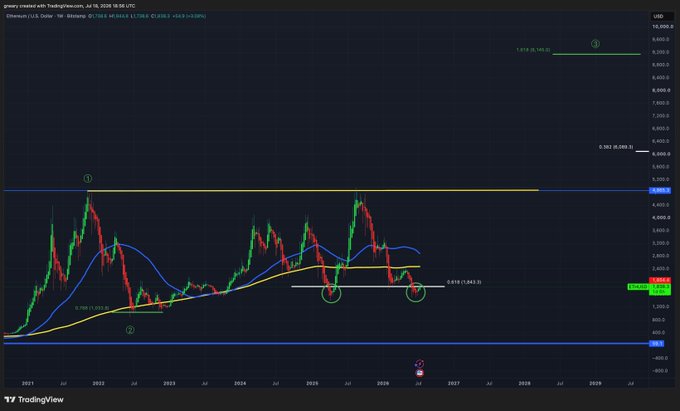Click the 2028 label on time axis

coord(524,383)
